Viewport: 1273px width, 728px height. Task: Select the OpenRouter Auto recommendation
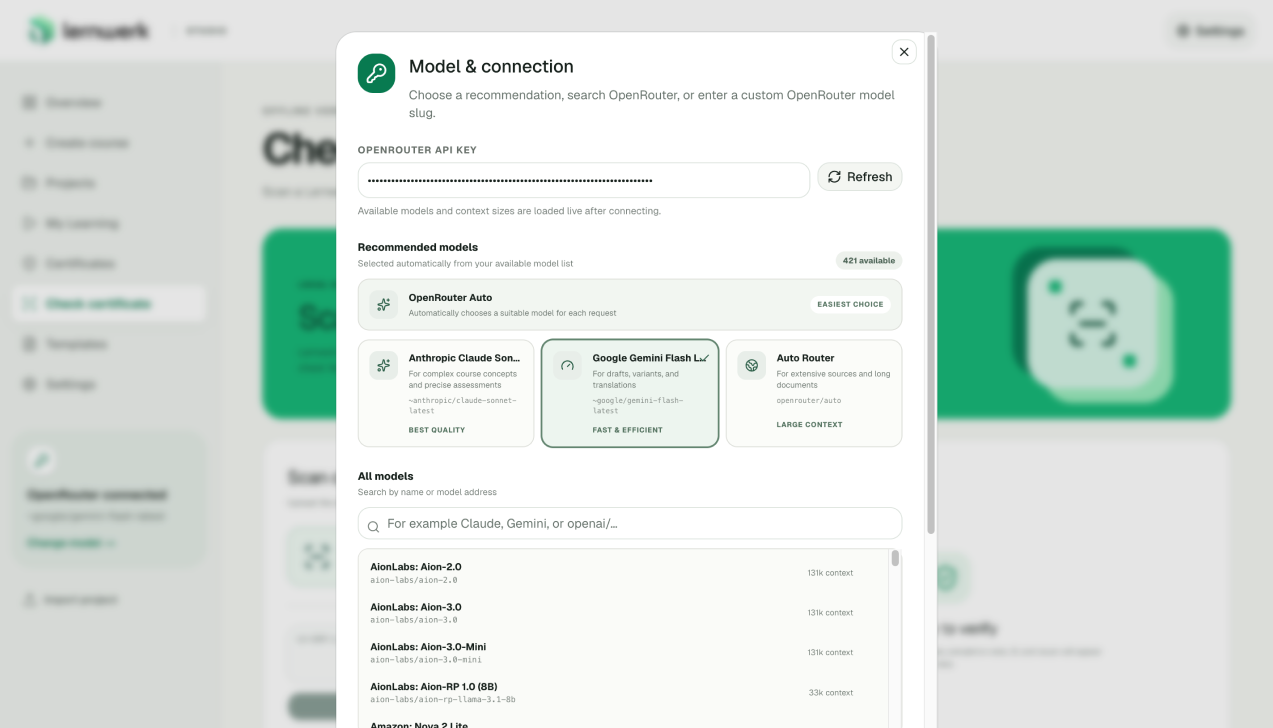(630, 305)
